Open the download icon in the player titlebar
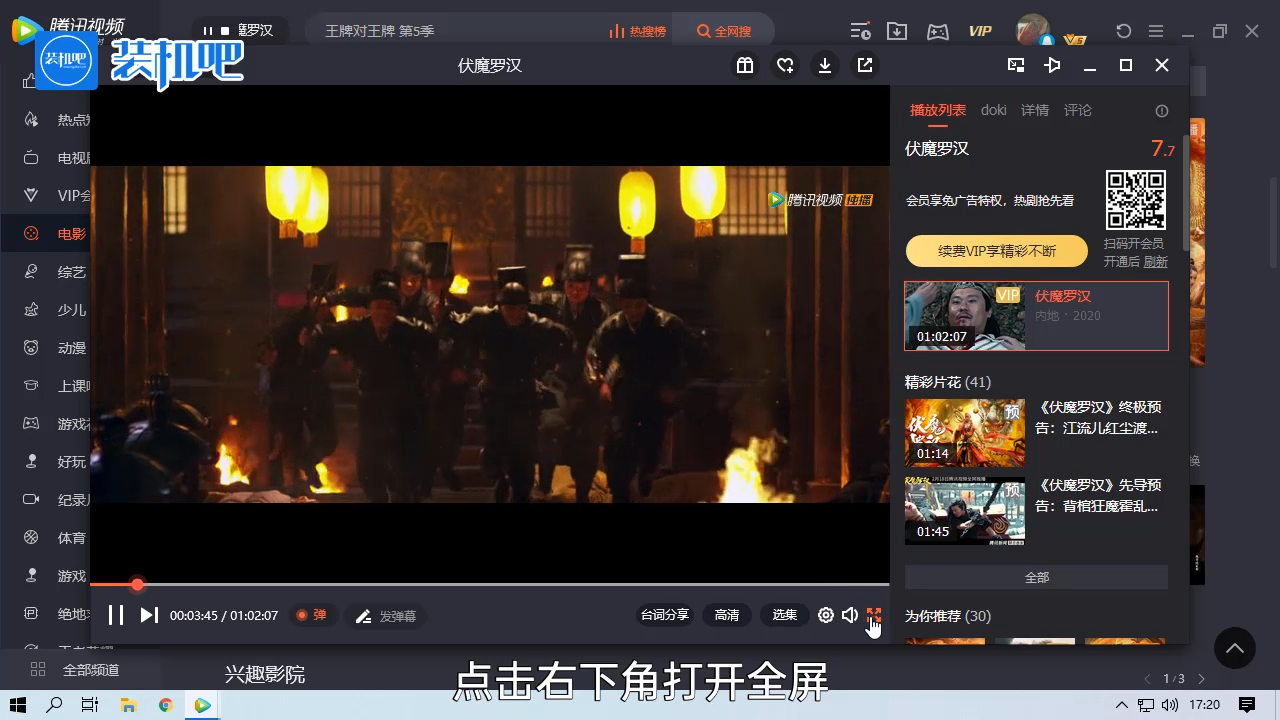1280x720 pixels. [x=825, y=65]
